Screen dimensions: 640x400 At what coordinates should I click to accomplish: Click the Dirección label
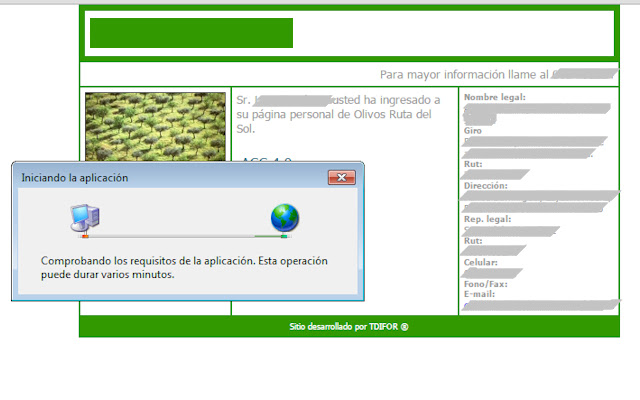(486, 186)
